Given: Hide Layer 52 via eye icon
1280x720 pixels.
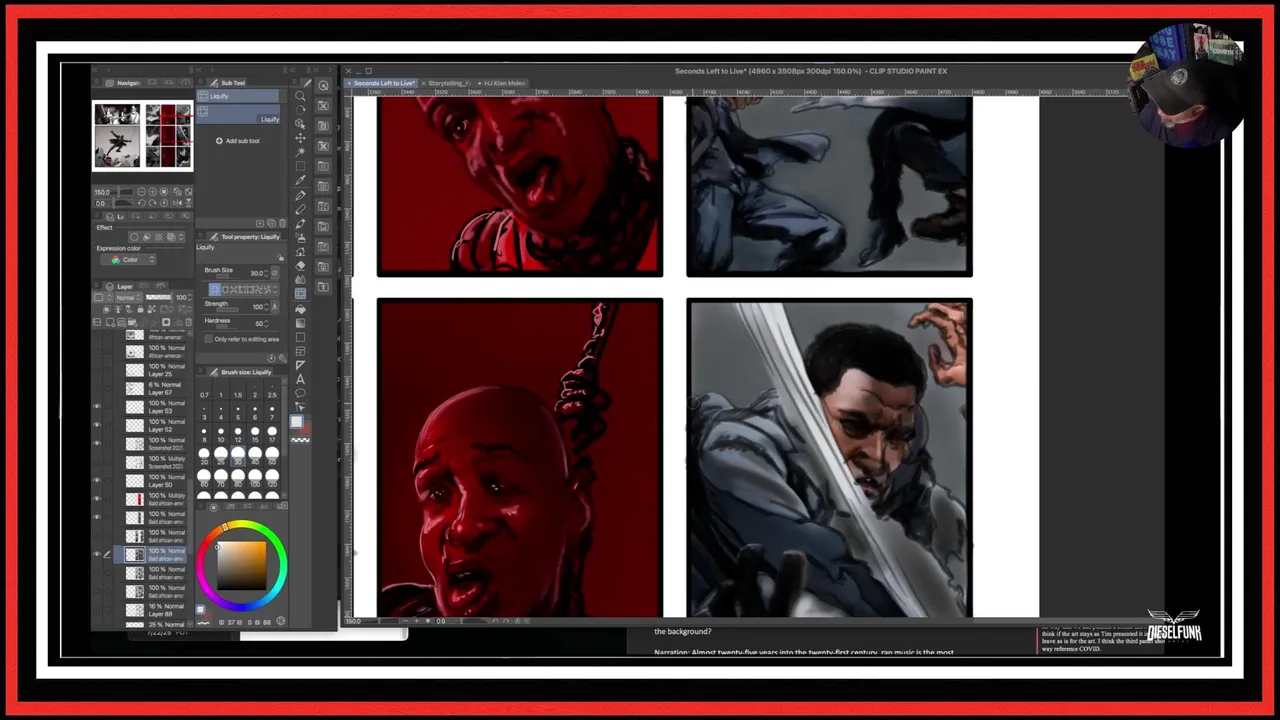Looking at the screenshot, I should [x=97, y=425].
